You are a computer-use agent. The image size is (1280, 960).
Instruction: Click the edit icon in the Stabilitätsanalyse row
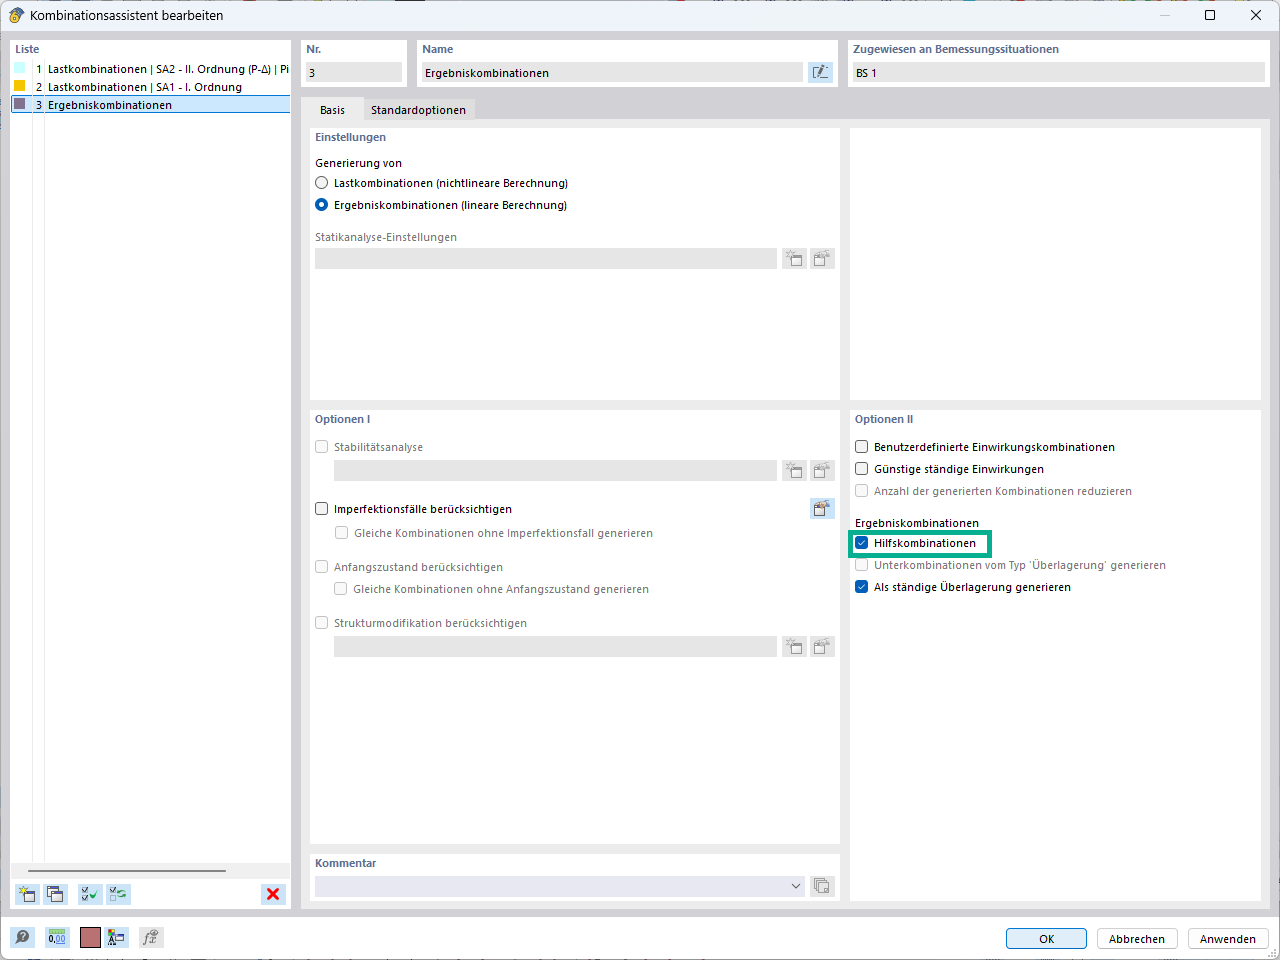click(822, 470)
